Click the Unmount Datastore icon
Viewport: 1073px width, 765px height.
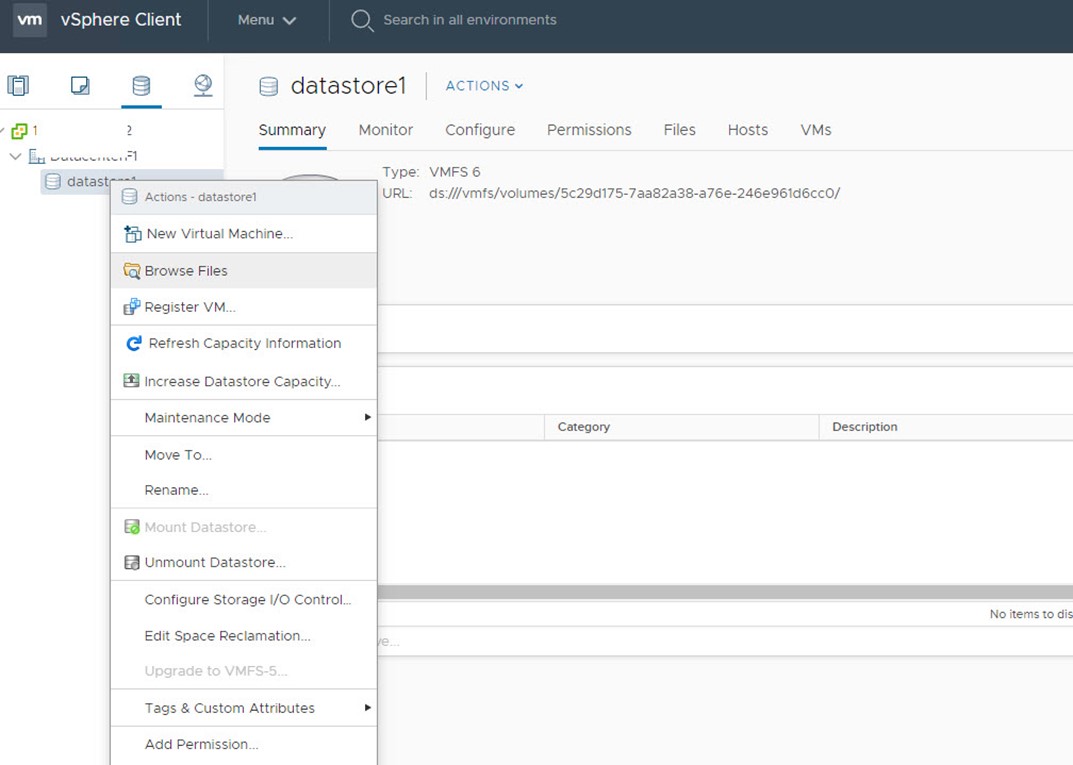131,563
